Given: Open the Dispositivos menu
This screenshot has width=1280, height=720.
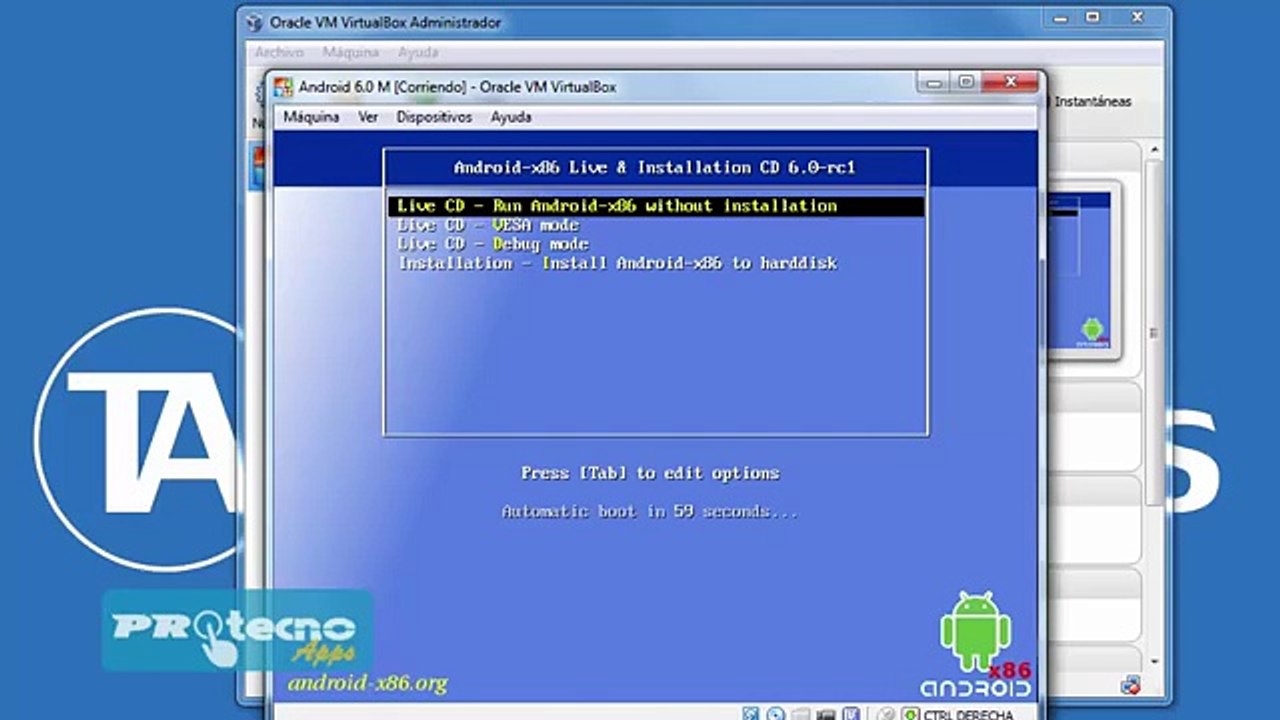Looking at the screenshot, I should 434,117.
